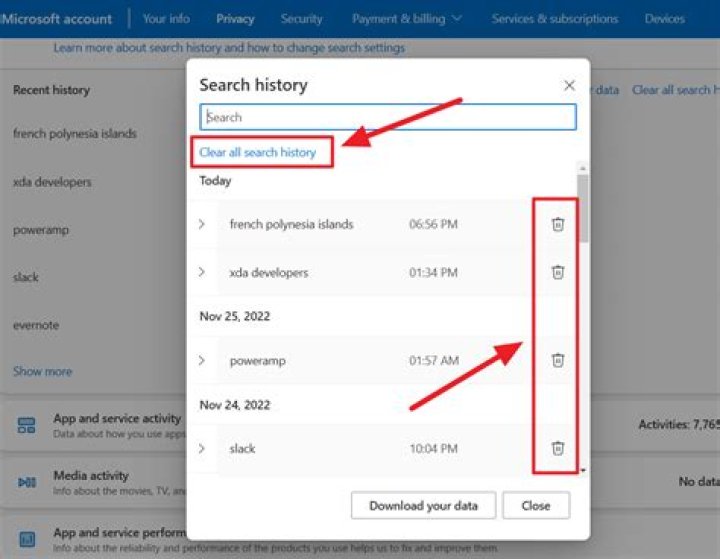
Task: Click the Search history search field
Action: 388,117
